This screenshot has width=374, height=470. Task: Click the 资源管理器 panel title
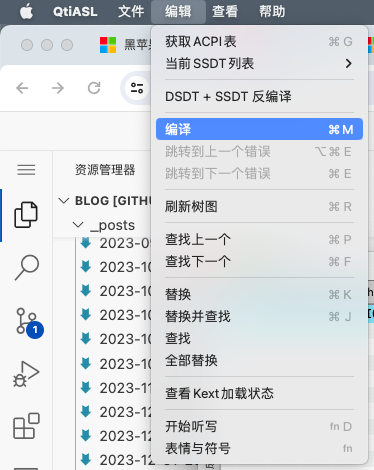(105, 170)
